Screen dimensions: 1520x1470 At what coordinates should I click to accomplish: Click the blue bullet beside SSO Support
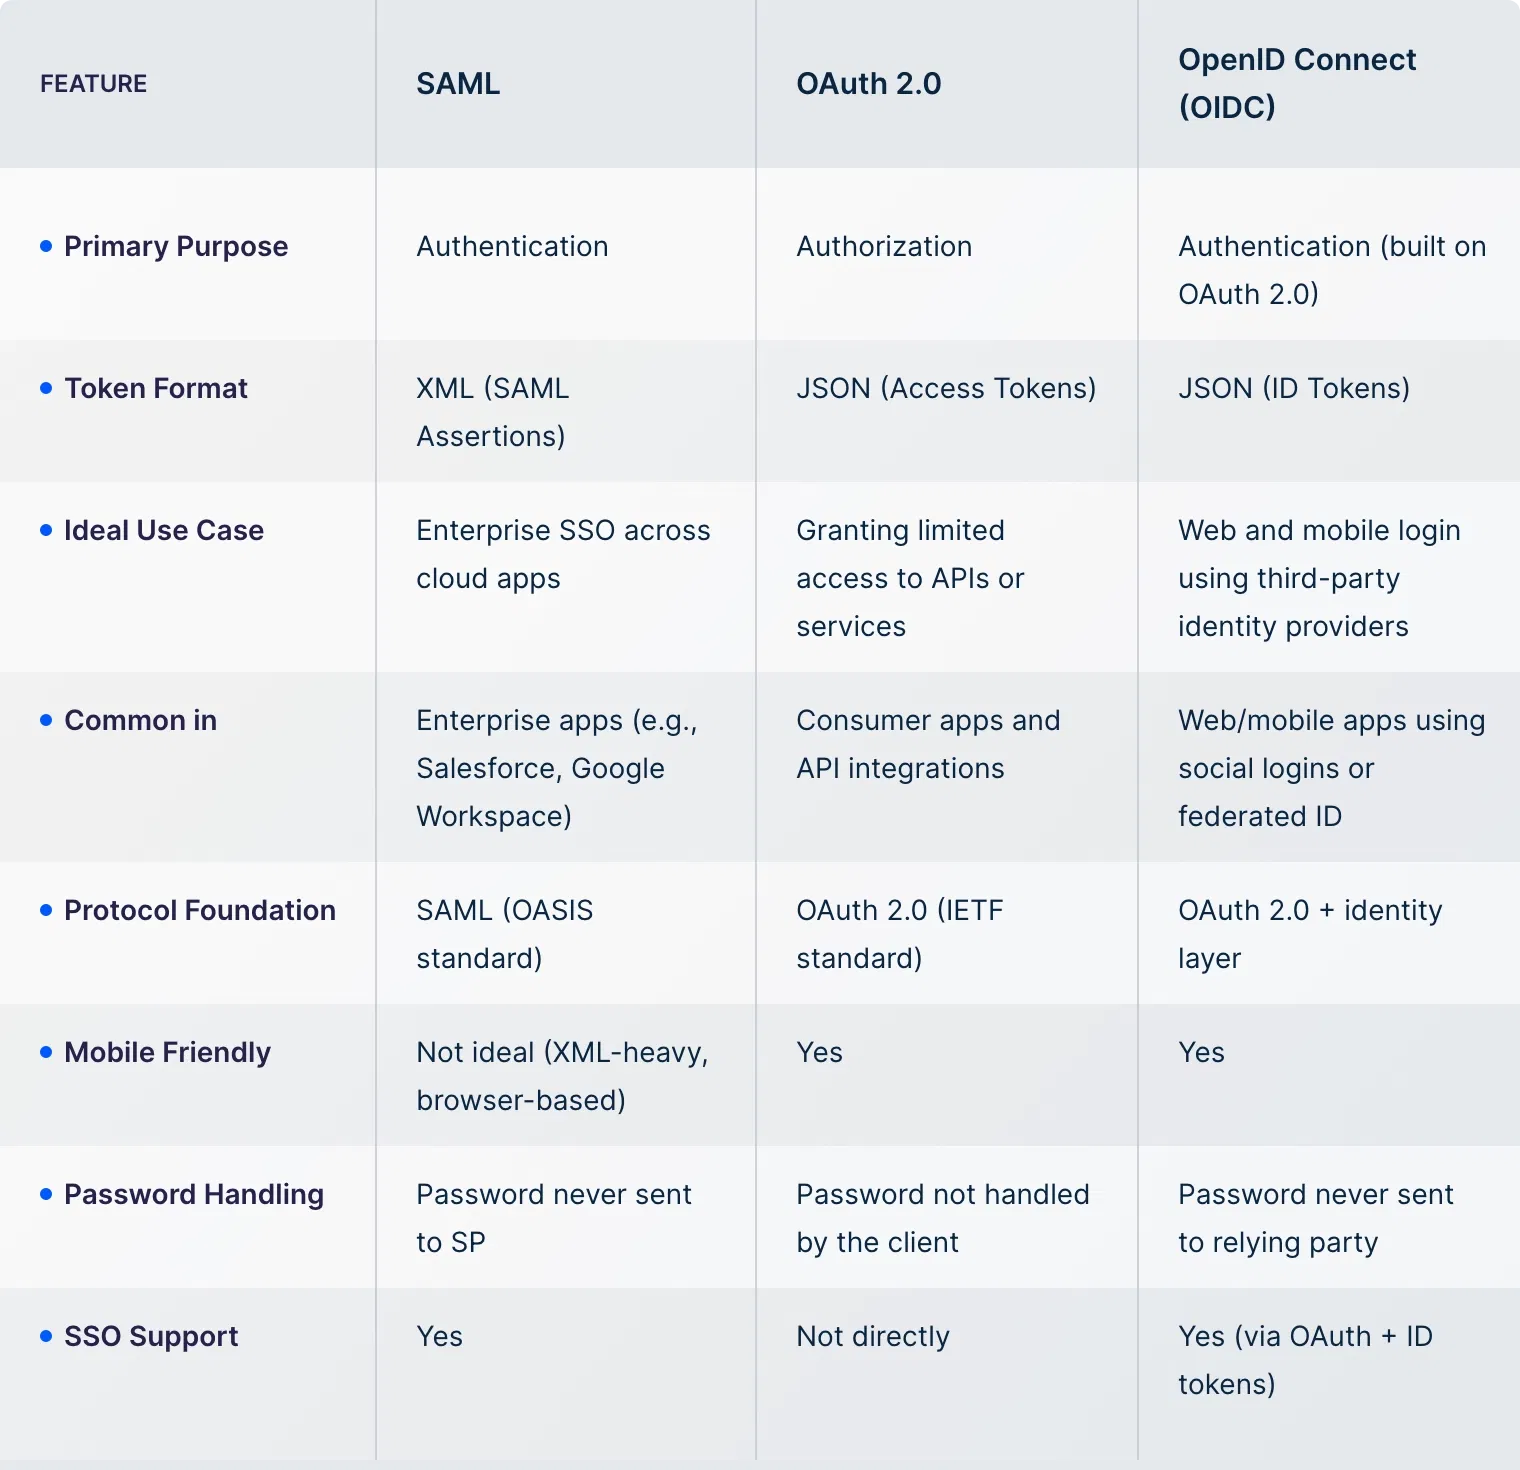tap(46, 1336)
